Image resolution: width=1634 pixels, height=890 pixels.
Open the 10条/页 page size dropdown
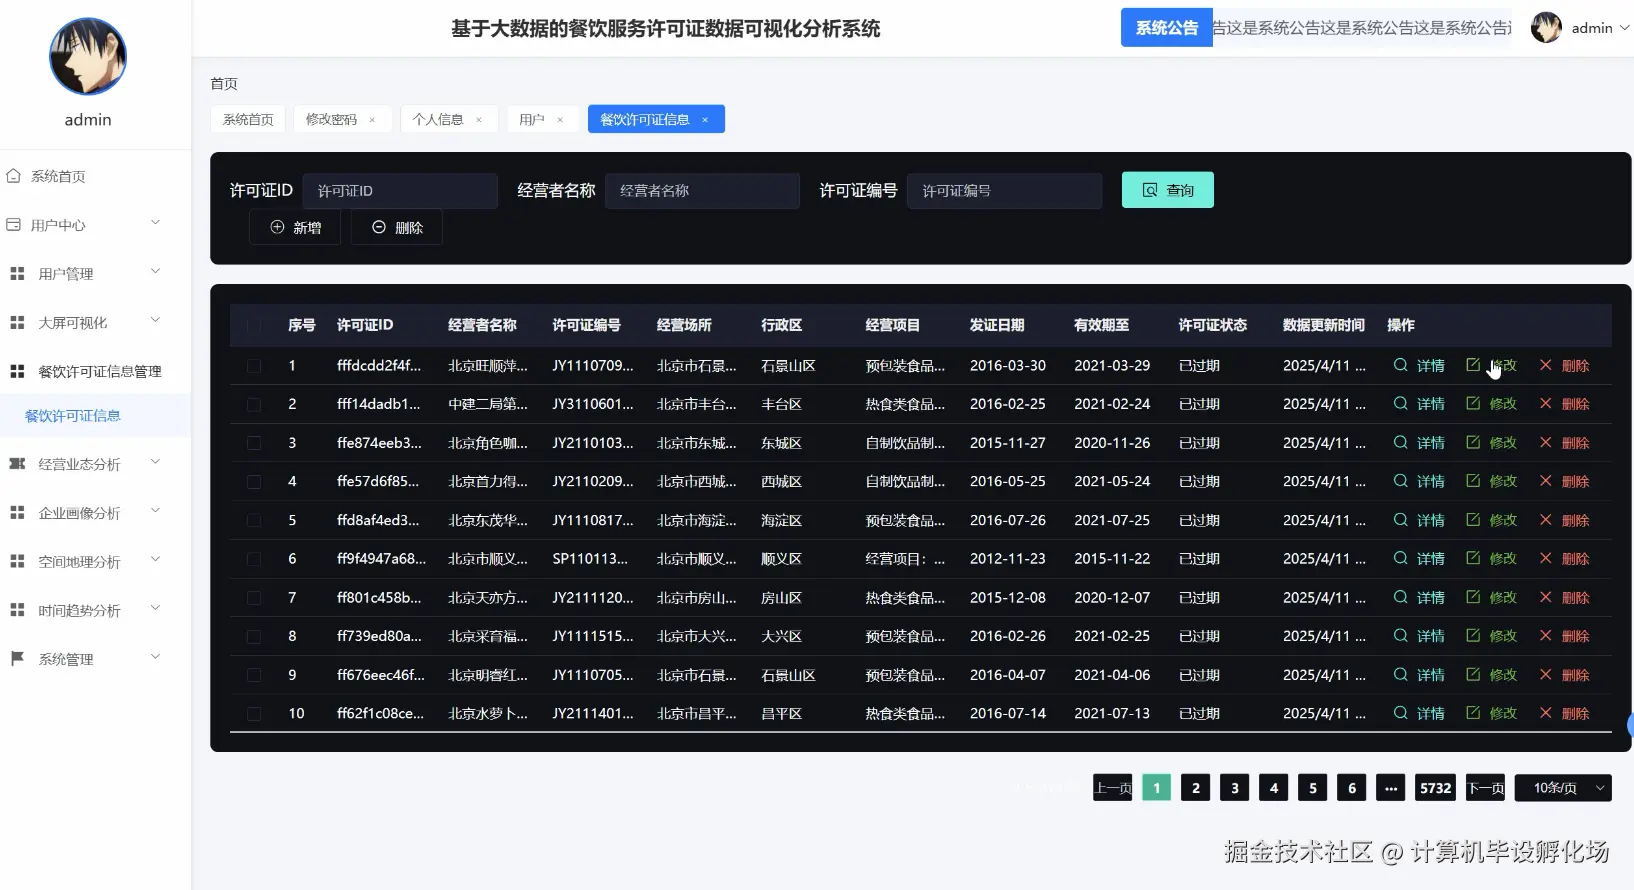(1563, 788)
